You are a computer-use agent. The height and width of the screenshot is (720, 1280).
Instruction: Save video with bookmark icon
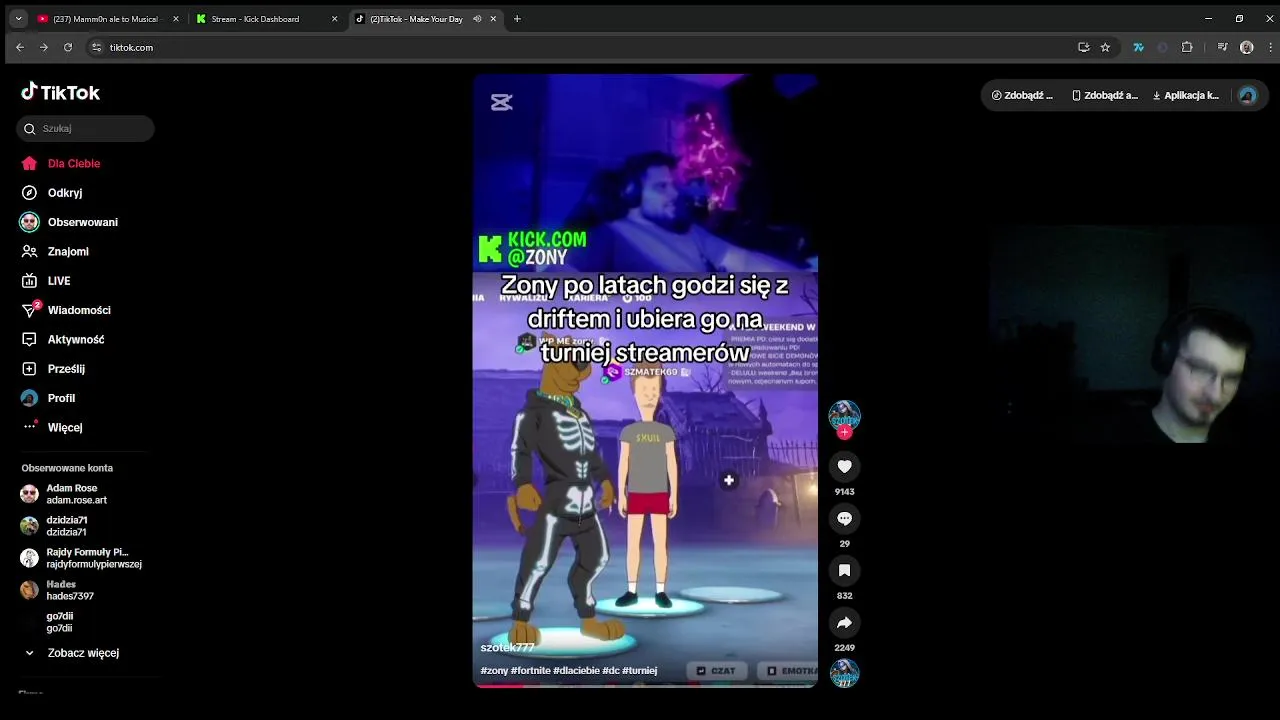pyautogui.click(x=844, y=570)
